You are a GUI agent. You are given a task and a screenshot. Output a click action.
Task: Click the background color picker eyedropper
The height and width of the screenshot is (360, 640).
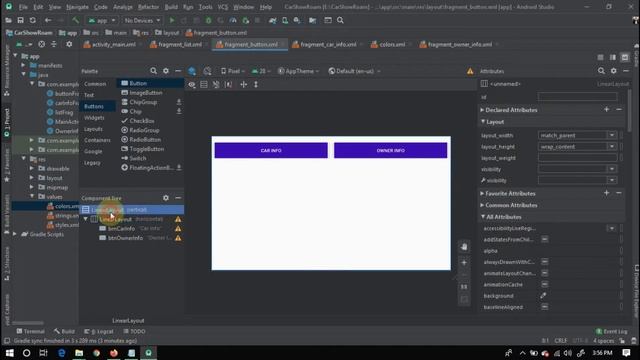pyautogui.click(x=543, y=296)
